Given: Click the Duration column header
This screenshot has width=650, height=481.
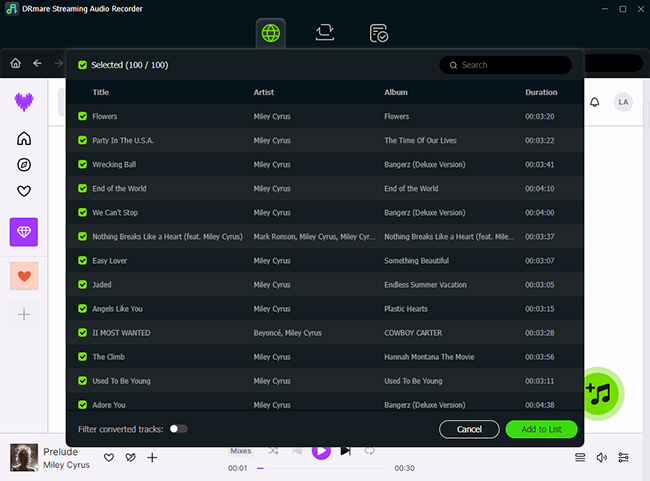Looking at the screenshot, I should click(541, 92).
